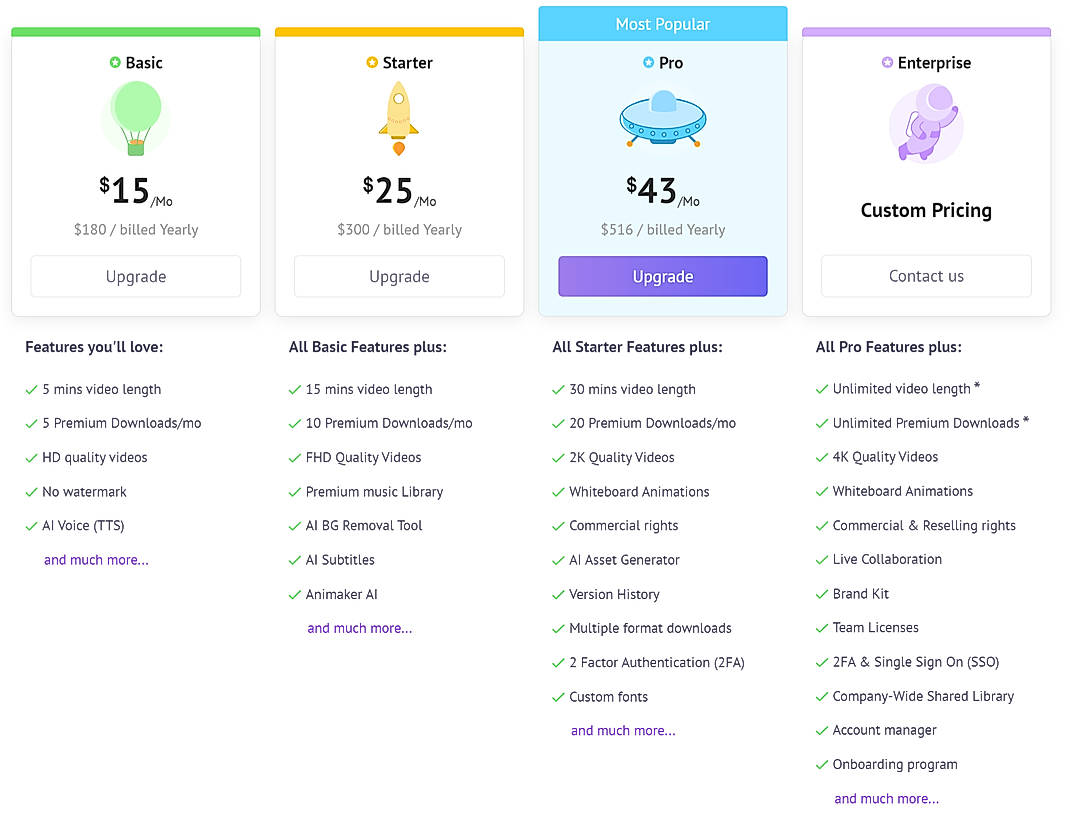Select the rocket icon in the Starter plan
Screen dimensions: 1070x828
[x=399, y=118]
